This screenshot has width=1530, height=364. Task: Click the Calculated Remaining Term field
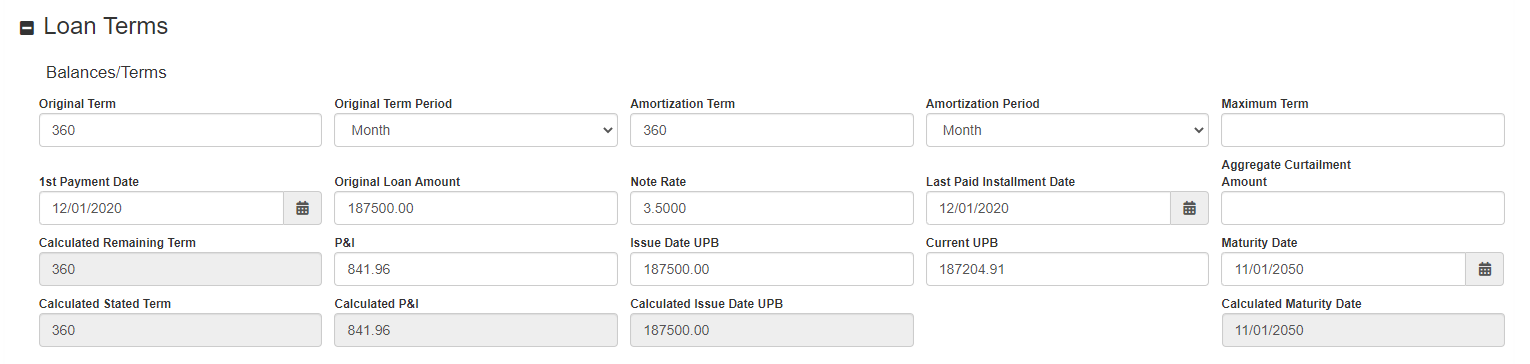(x=180, y=269)
